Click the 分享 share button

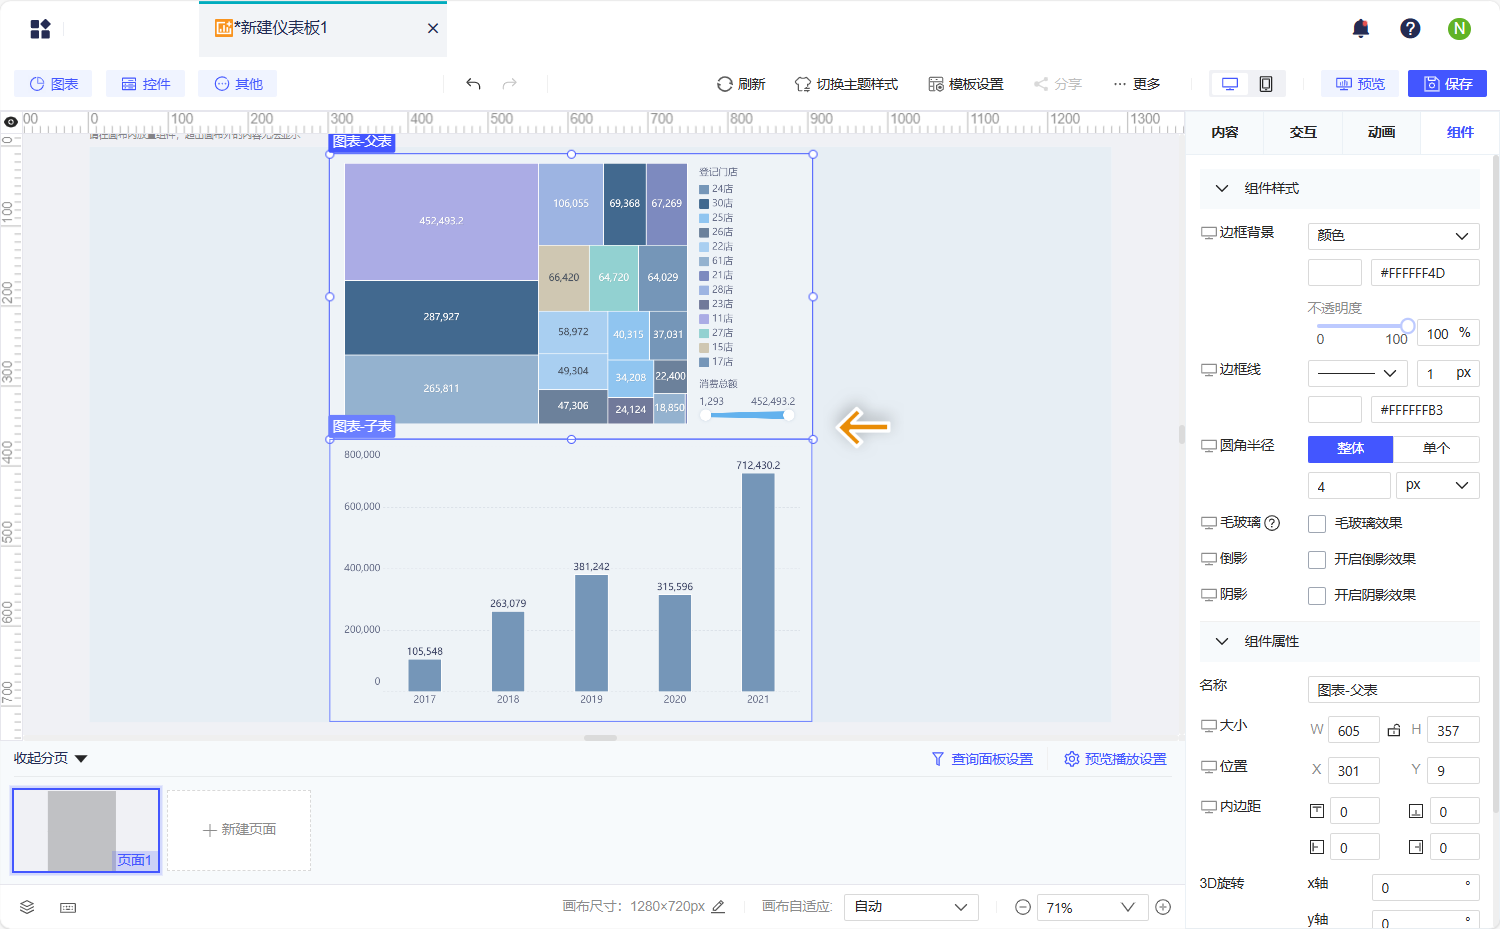1058,84
